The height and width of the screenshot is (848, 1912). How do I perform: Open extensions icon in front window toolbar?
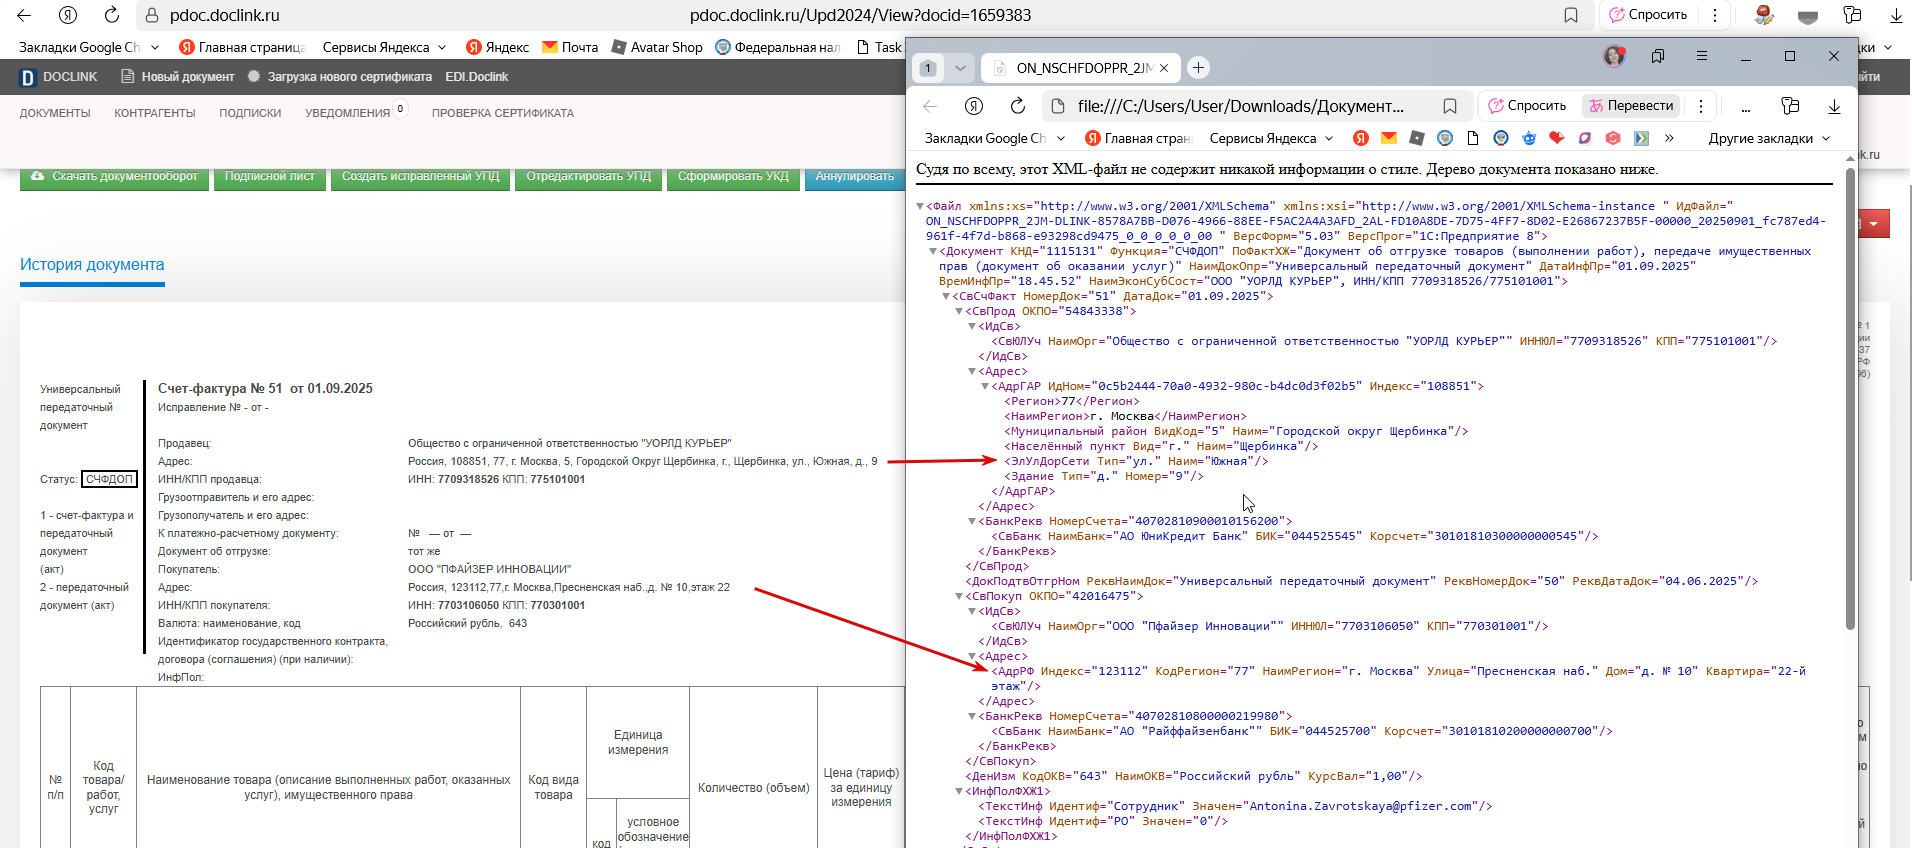coord(1790,106)
